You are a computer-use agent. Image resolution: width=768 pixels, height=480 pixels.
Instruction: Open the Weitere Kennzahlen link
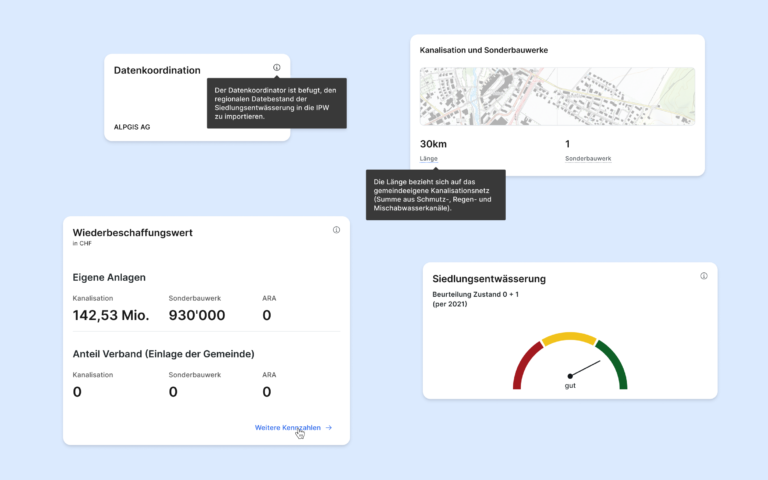288,427
